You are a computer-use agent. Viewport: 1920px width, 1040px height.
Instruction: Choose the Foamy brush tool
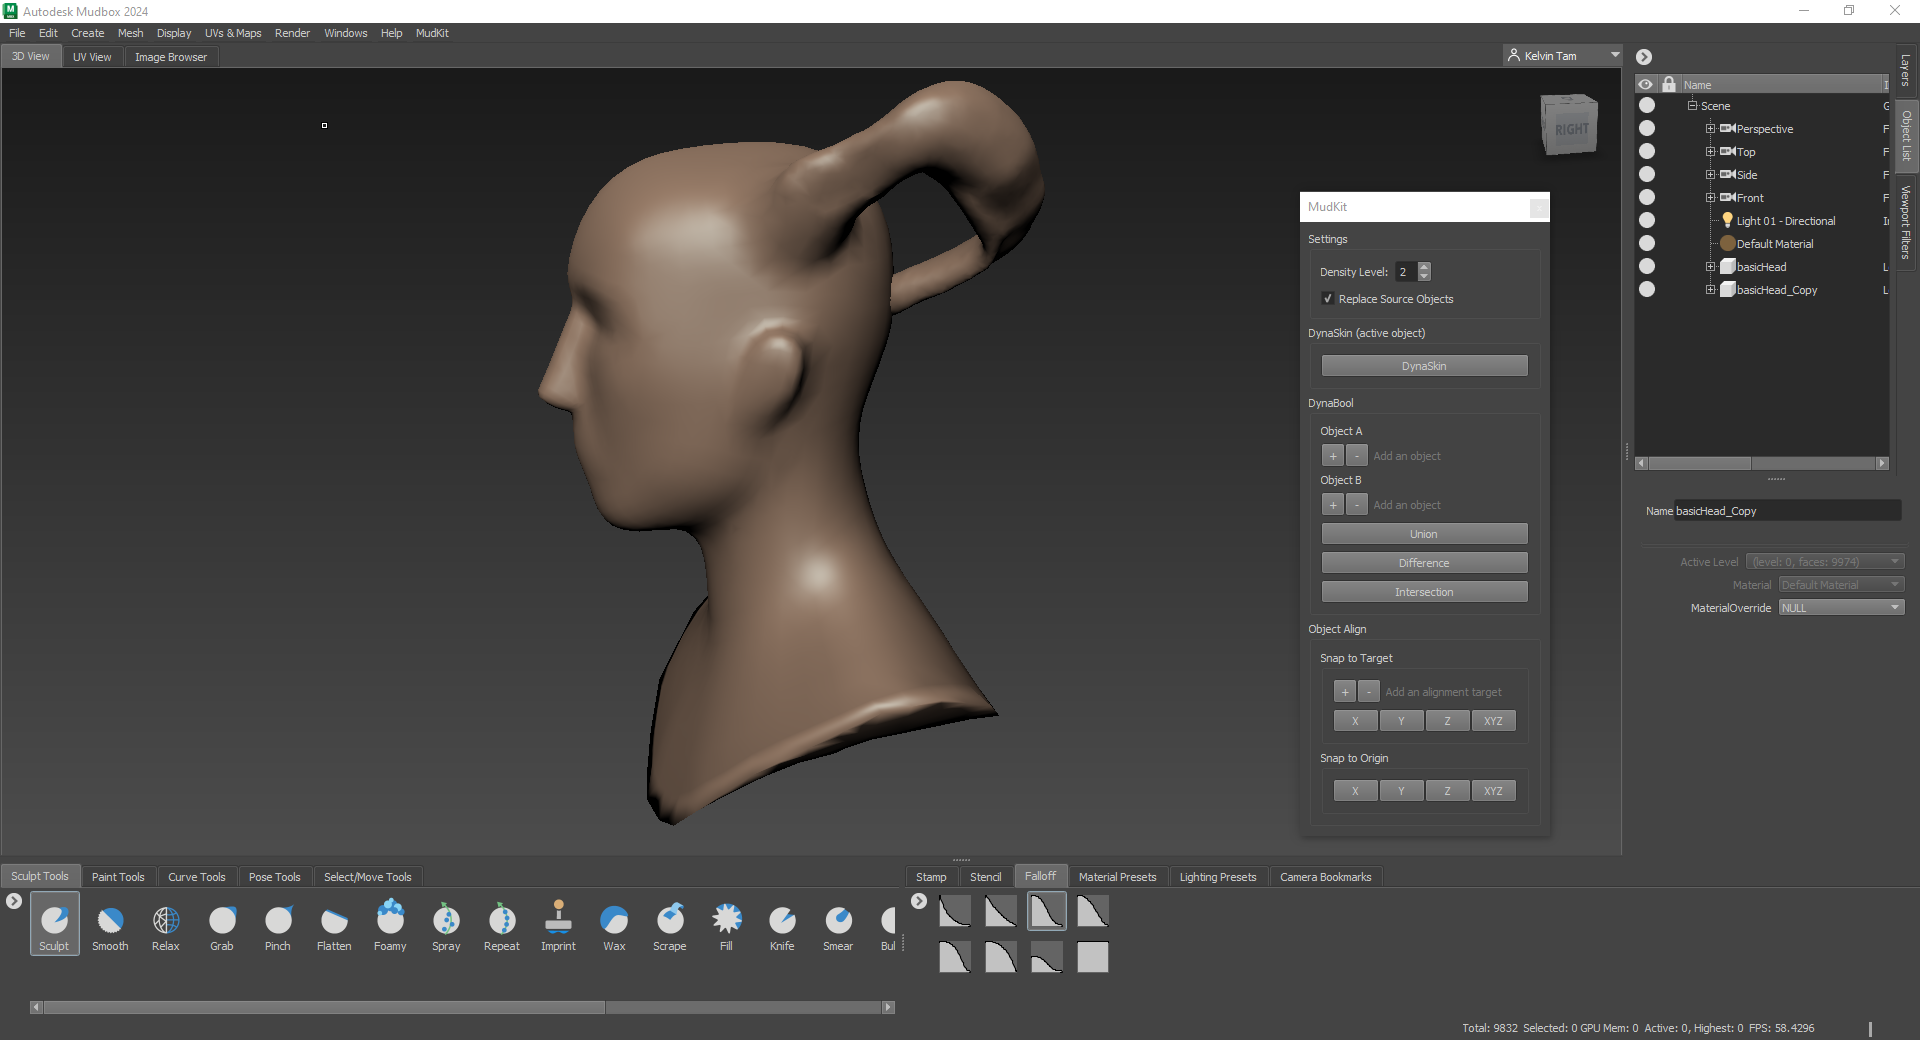tap(390, 921)
